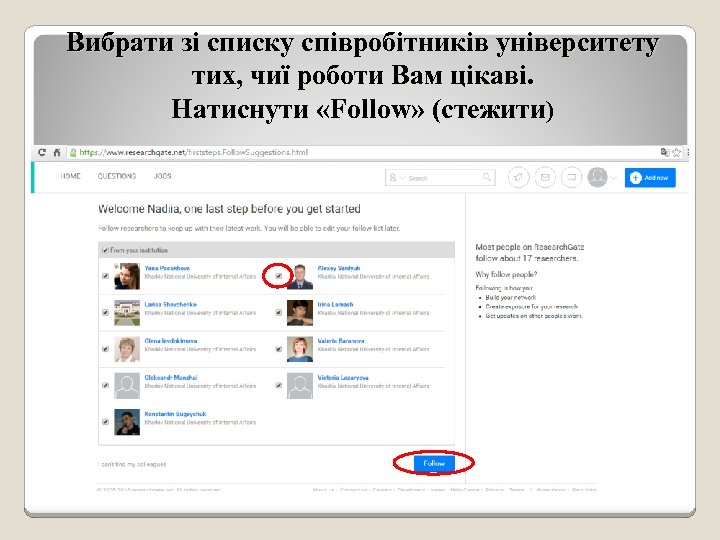The image size is (720, 540).
Task: Click 'Why follow people?' text
Action: (506, 274)
